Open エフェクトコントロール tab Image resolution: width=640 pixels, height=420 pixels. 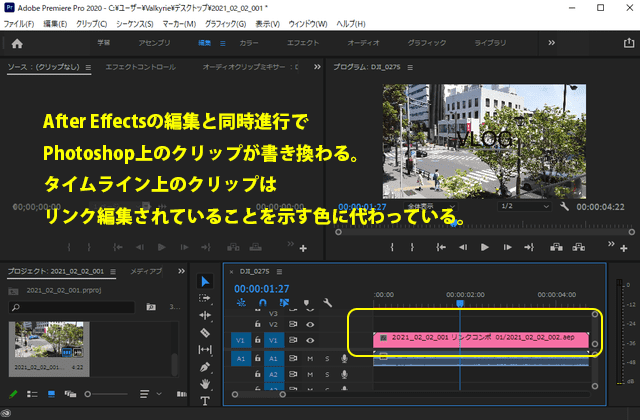click(140, 67)
